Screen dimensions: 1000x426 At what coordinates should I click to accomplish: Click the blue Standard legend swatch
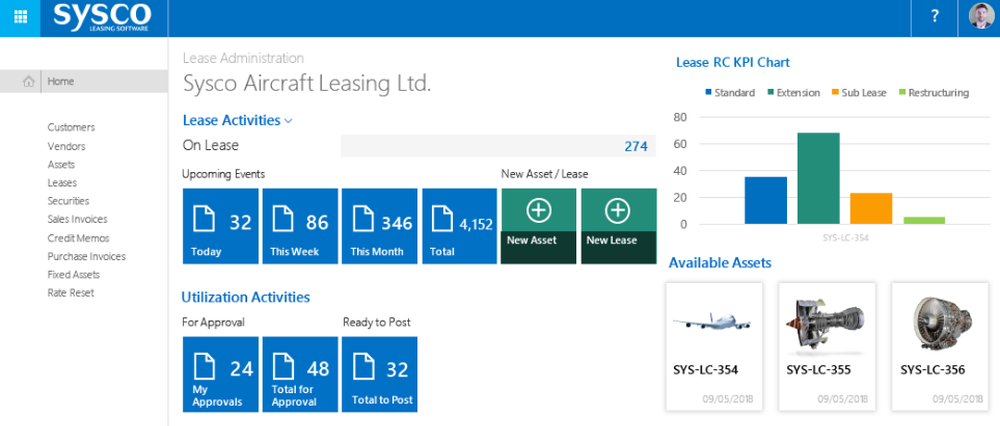point(709,92)
